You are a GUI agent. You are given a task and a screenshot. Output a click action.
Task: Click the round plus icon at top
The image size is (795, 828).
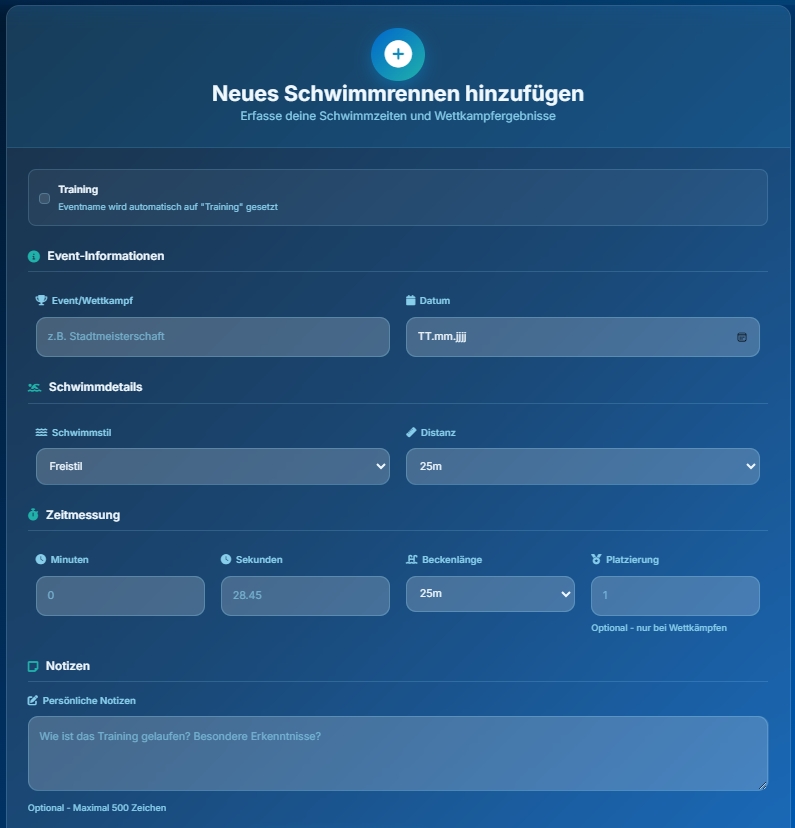[x=398, y=54]
